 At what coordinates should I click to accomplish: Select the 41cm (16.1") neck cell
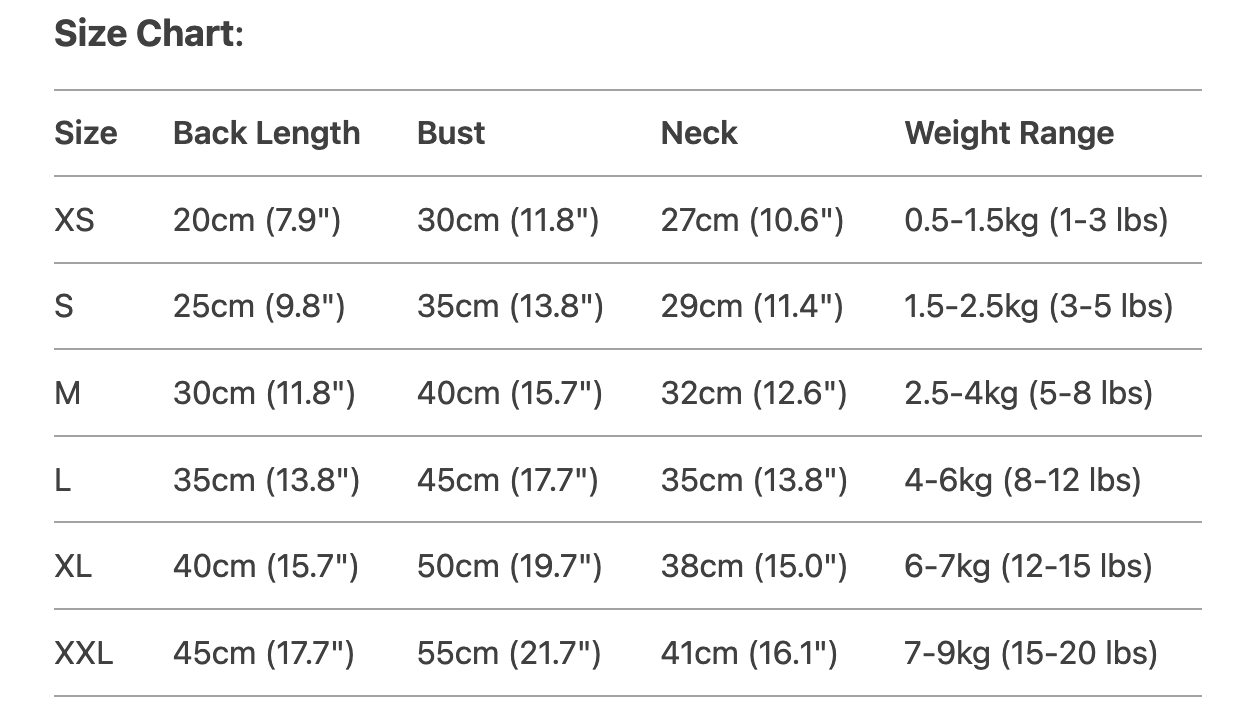pyautogui.click(x=749, y=654)
